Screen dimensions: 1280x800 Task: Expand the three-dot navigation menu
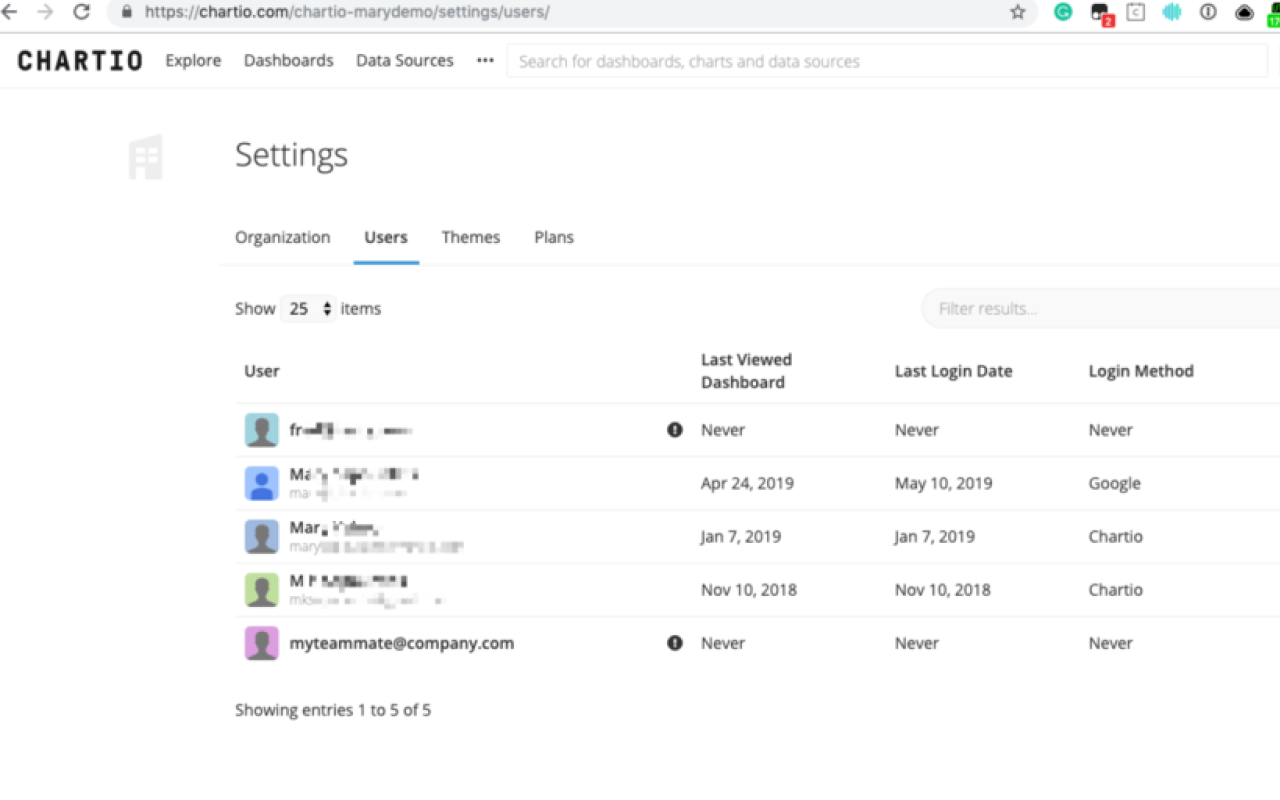[485, 60]
